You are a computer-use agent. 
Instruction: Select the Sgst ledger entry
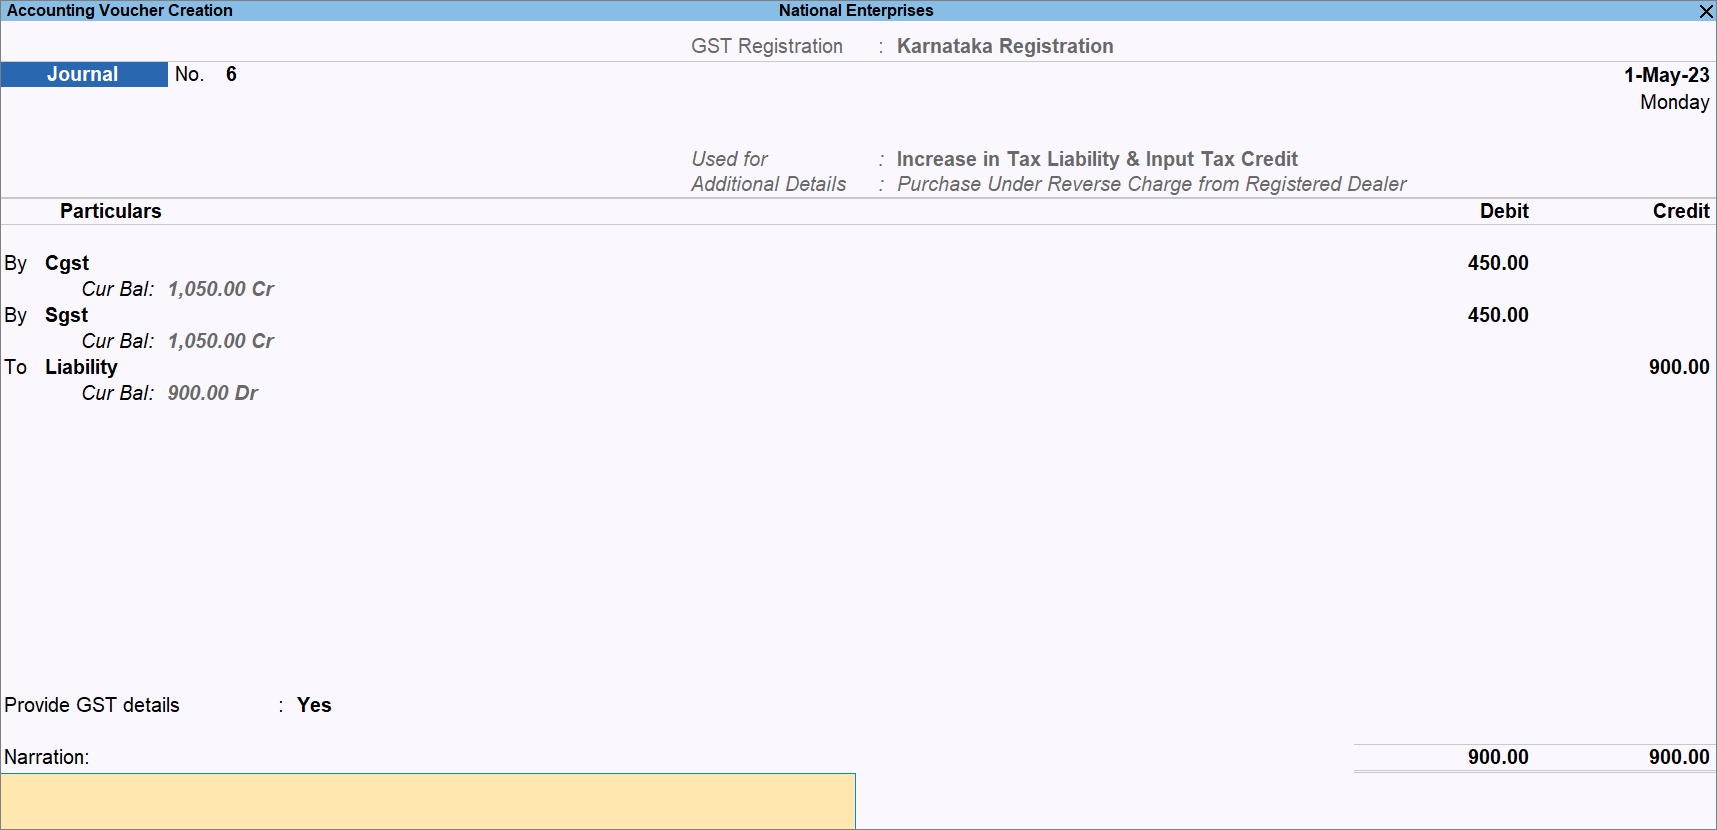point(66,316)
